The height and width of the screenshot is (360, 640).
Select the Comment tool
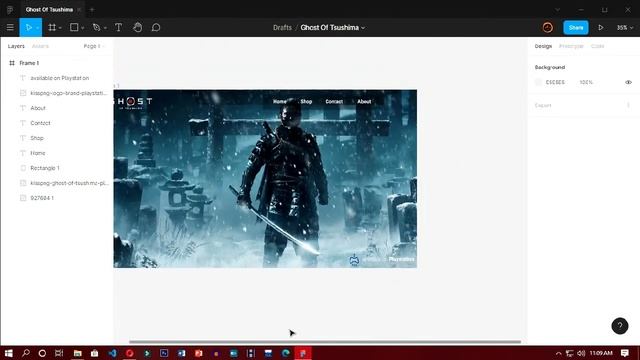pyautogui.click(x=156, y=27)
